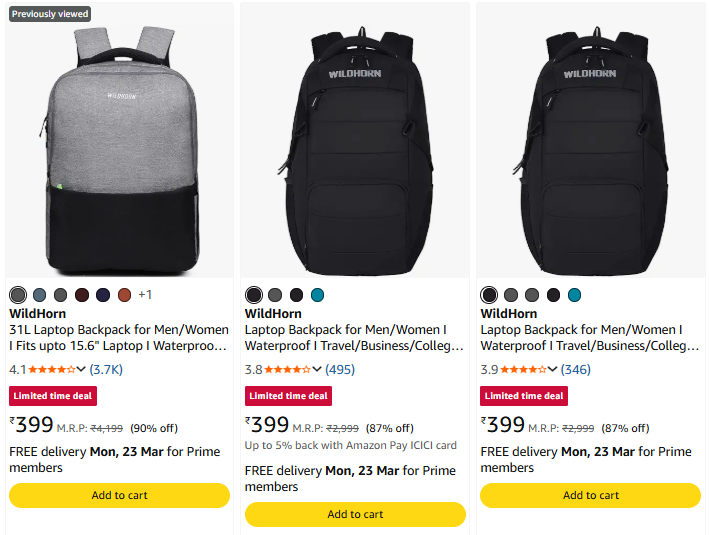709x535 pixels.
Task: Open the 346 customer reviews link
Action: [576, 369]
